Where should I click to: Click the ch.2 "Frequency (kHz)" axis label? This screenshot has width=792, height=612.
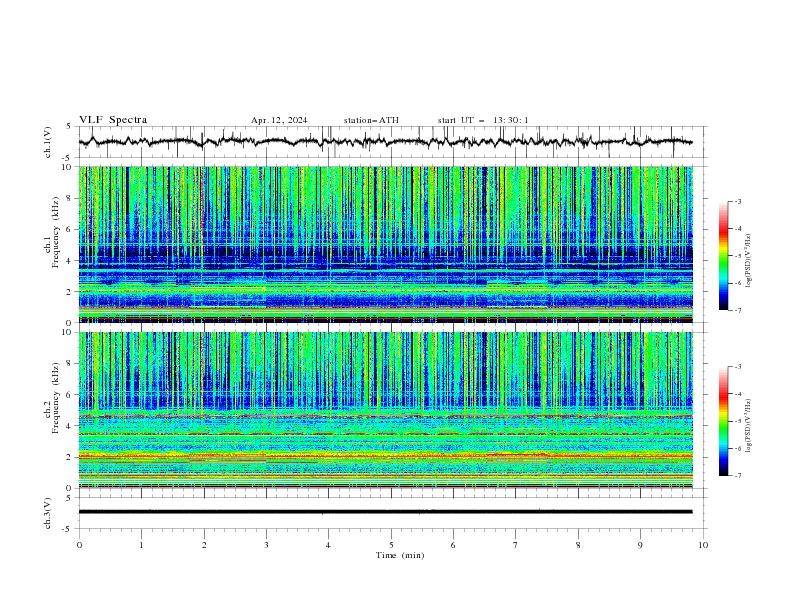56,398
